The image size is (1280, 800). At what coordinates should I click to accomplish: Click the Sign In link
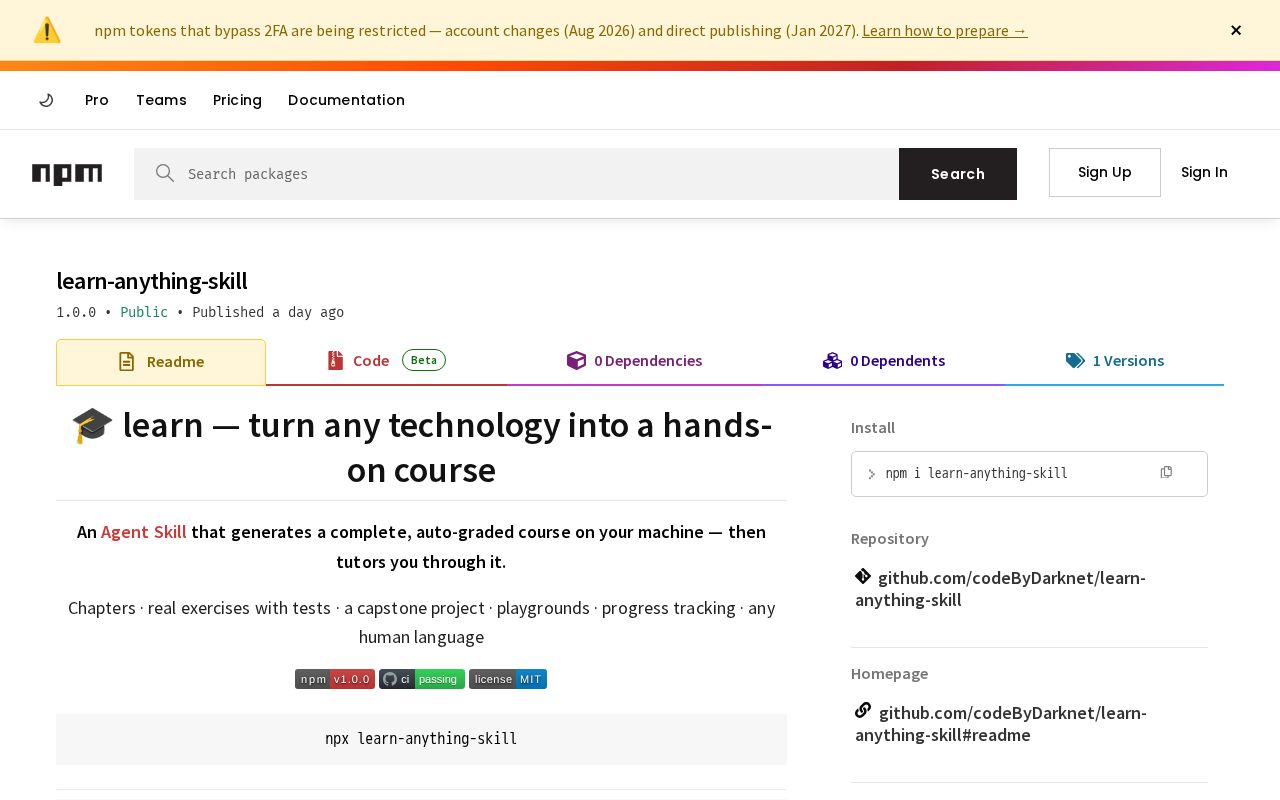pyautogui.click(x=1204, y=172)
